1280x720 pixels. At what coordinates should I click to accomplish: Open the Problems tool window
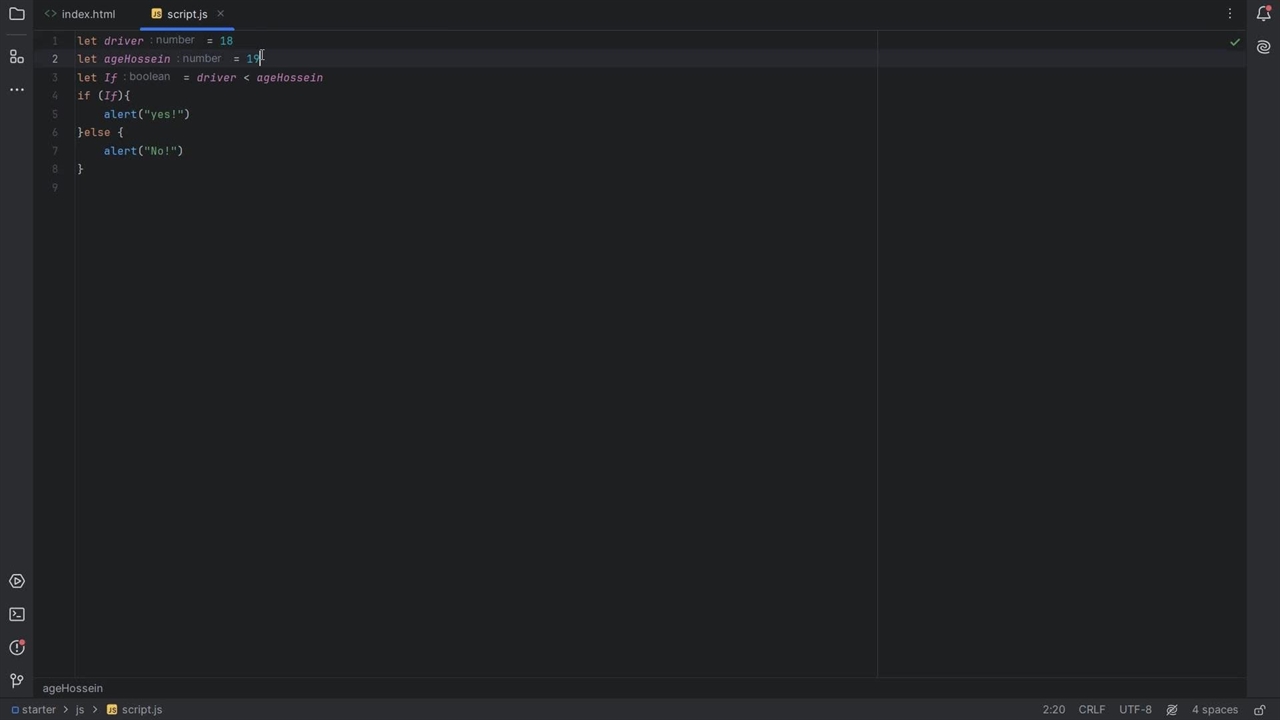click(17, 648)
